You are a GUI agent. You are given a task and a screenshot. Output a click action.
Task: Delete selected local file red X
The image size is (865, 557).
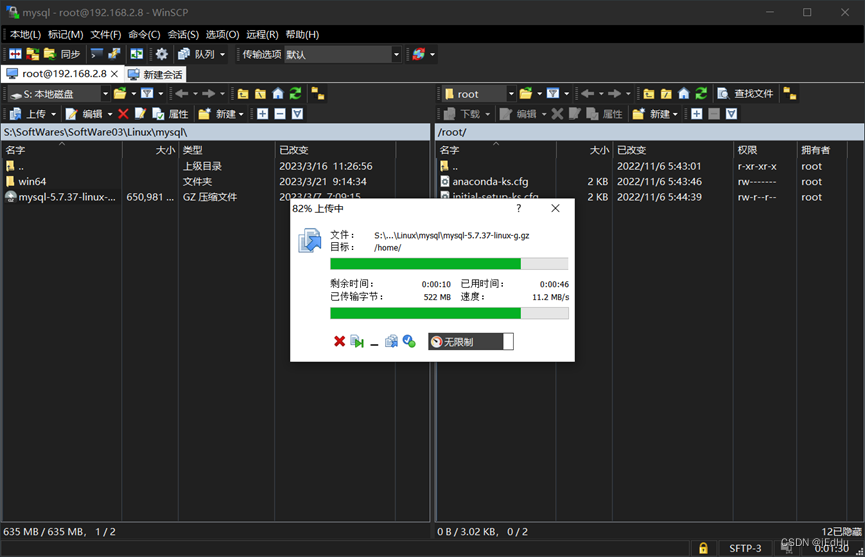coord(123,114)
